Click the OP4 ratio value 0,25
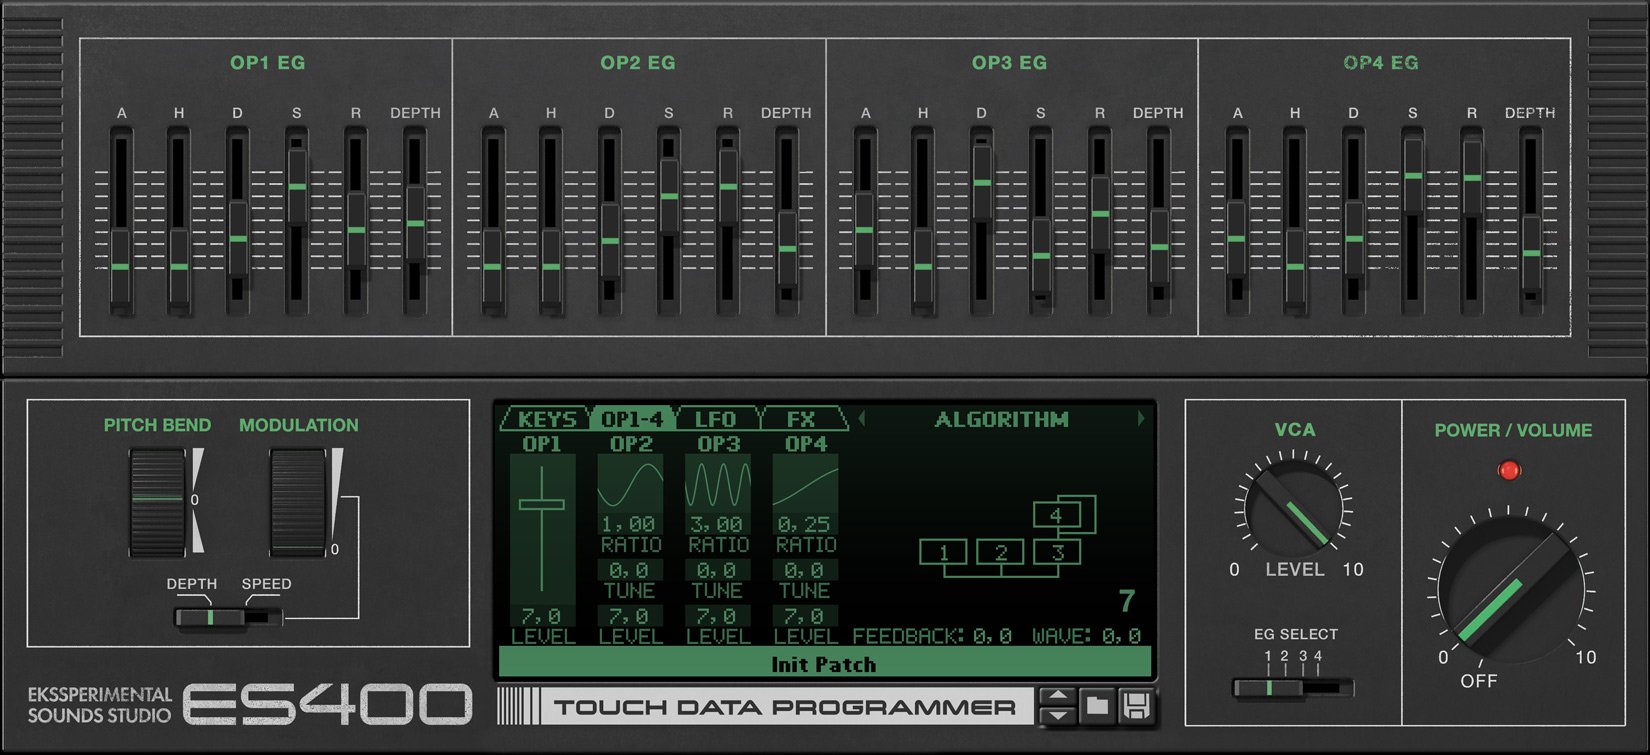The image size is (1650, 755). (805, 524)
